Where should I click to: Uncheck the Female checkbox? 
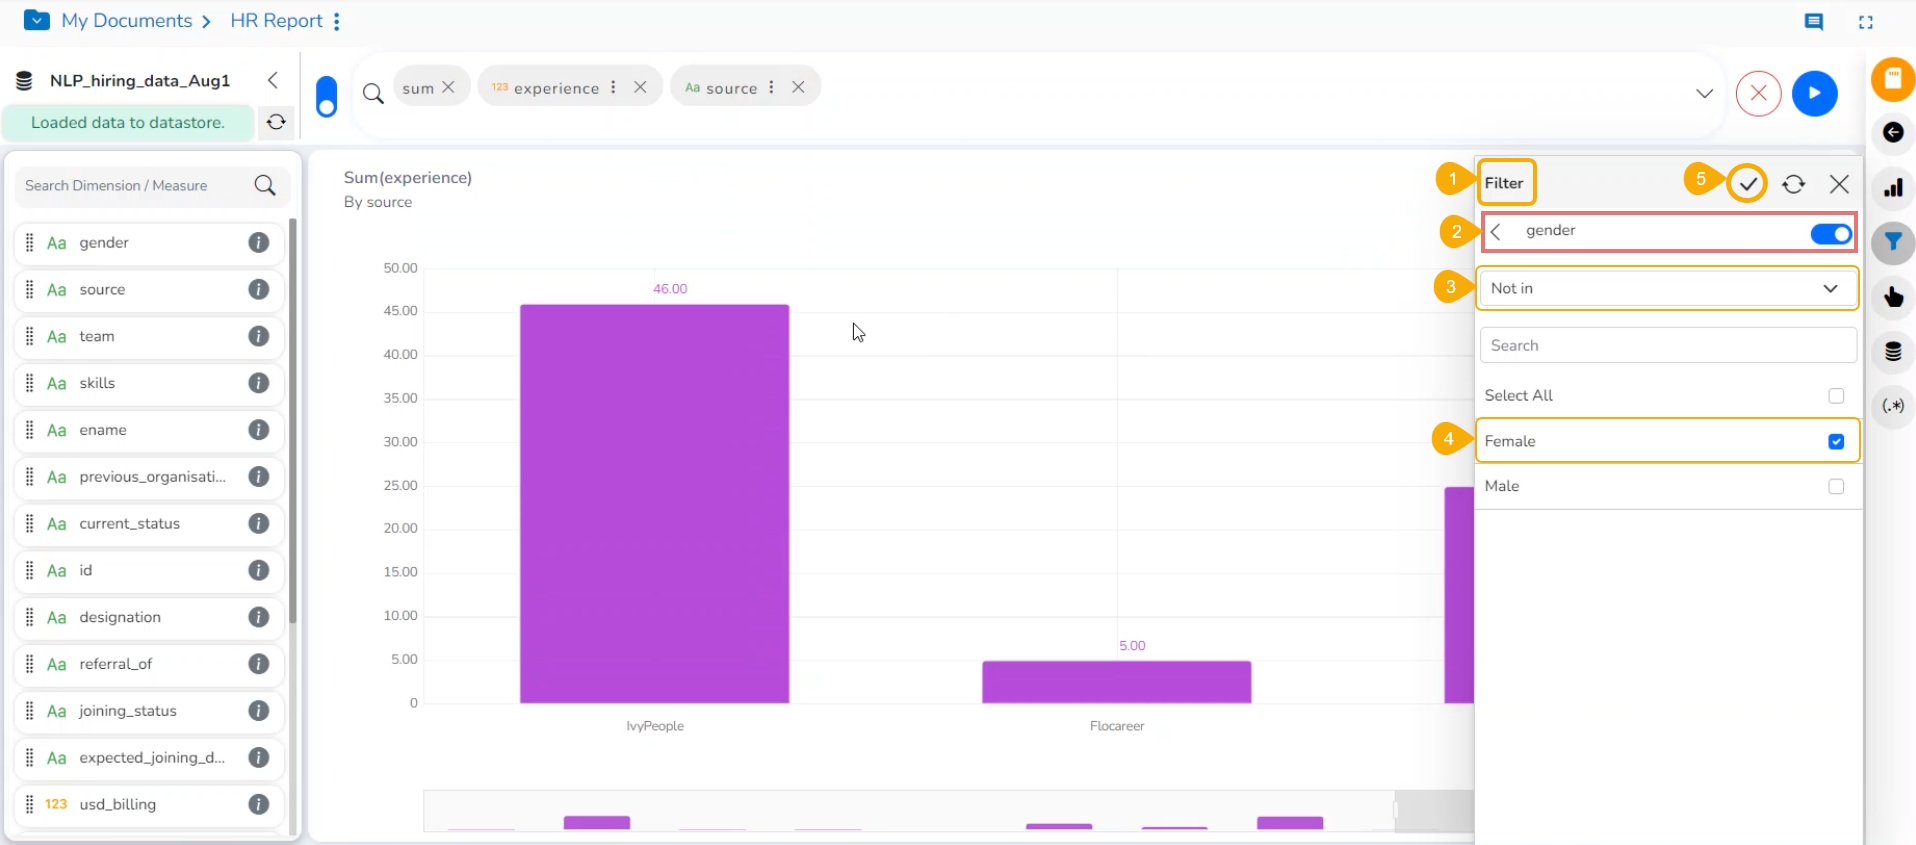click(x=1836, y=441)
